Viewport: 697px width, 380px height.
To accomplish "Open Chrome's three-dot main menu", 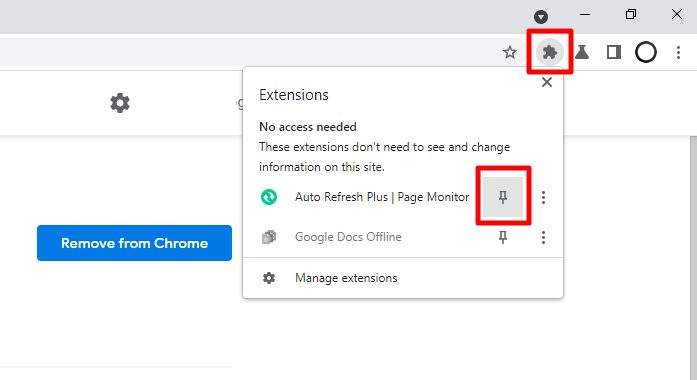I will coord(678,52).
